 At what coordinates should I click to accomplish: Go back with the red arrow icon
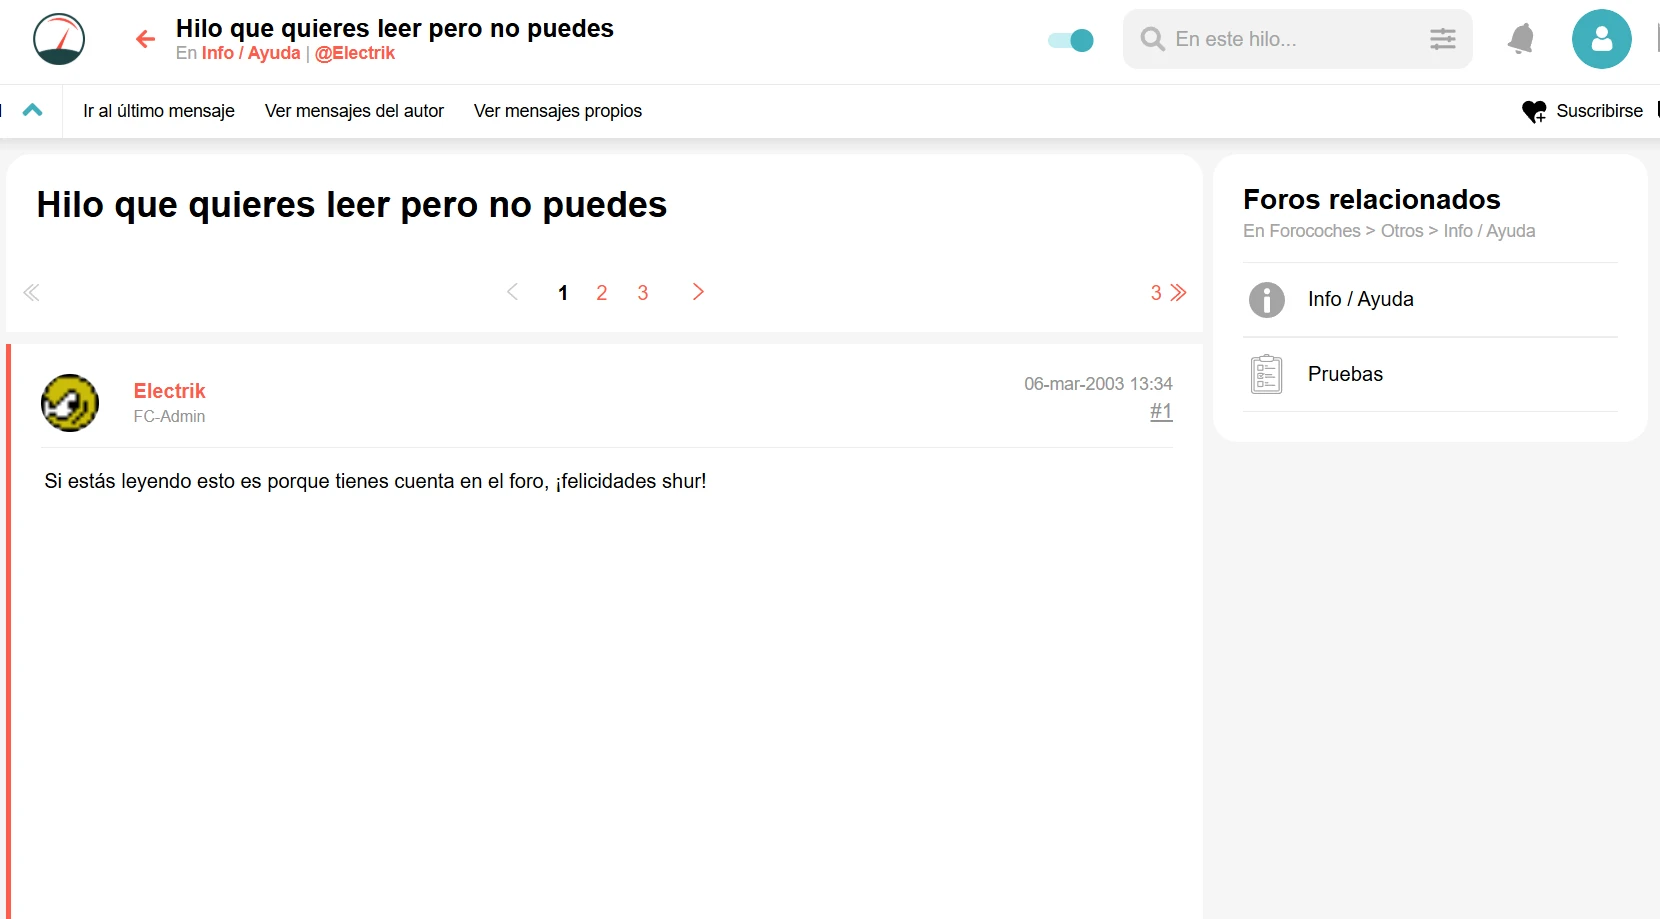point(146,39)
